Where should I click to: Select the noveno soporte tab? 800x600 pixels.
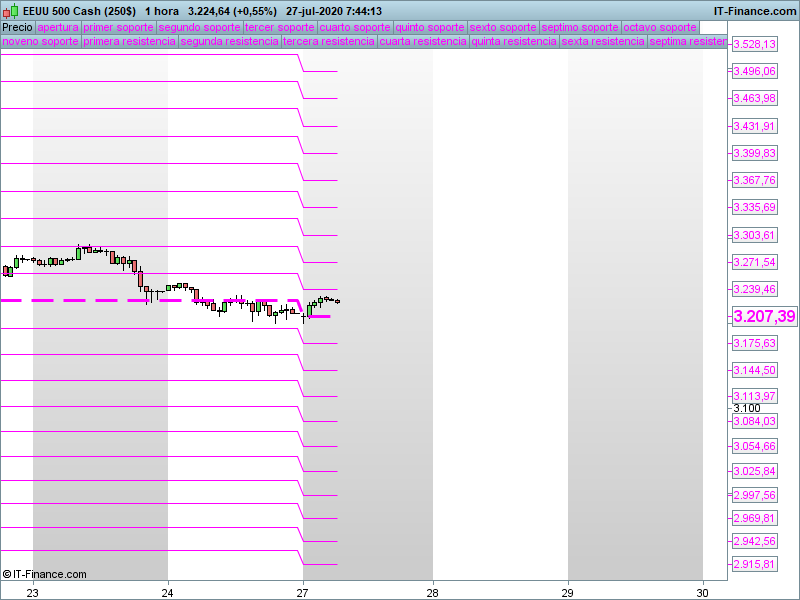[40, 41]
